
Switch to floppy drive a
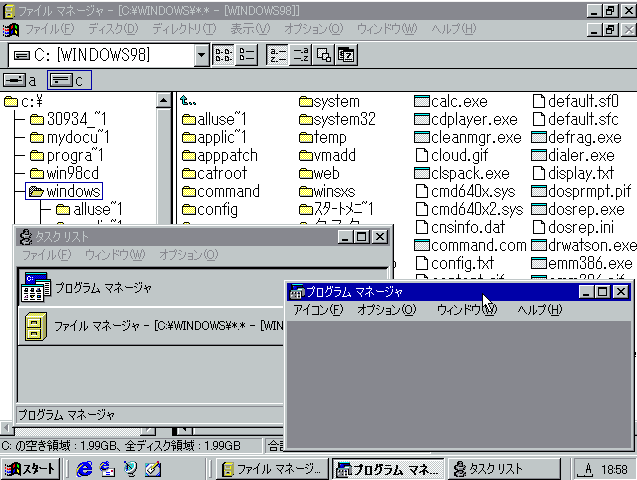click(x=20, y=80)
